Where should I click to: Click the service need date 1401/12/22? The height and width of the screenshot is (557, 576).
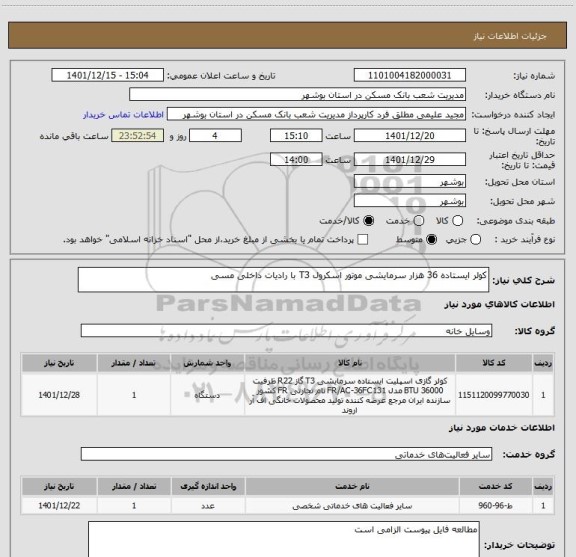click(59, 506)
